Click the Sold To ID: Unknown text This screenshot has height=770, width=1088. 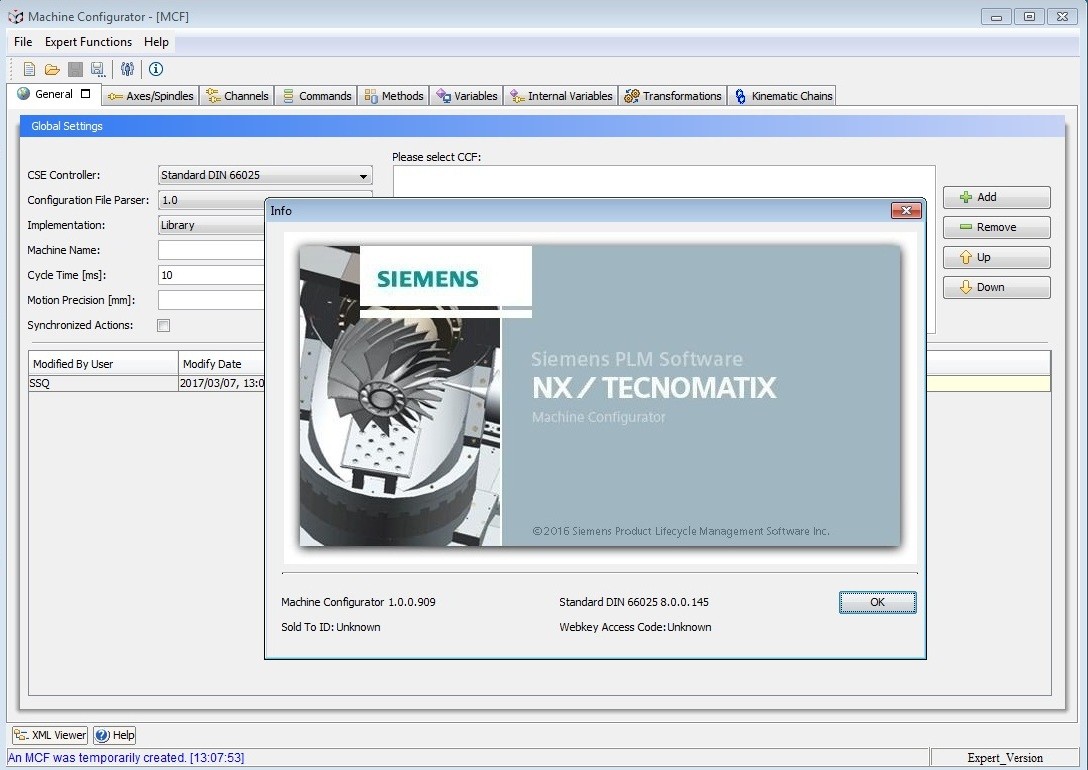pos(330,627)
